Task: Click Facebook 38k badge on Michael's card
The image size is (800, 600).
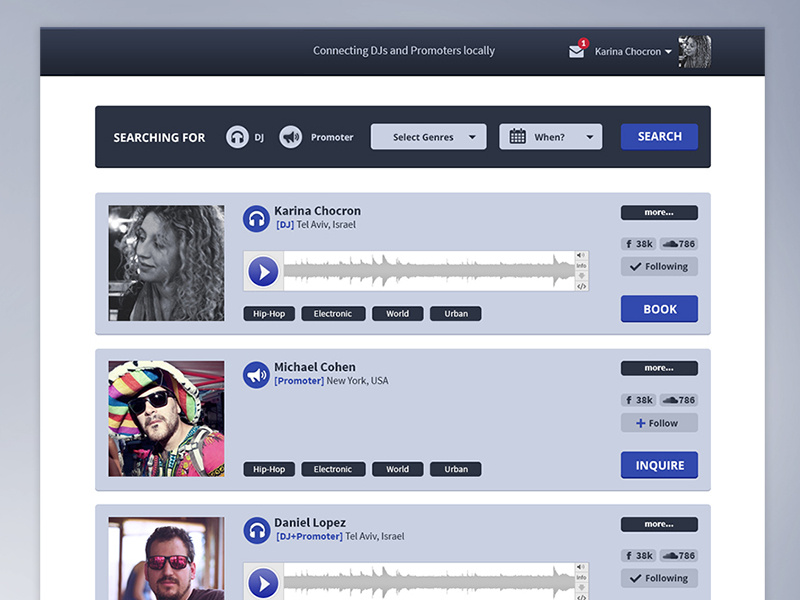Action: point(638,400)
